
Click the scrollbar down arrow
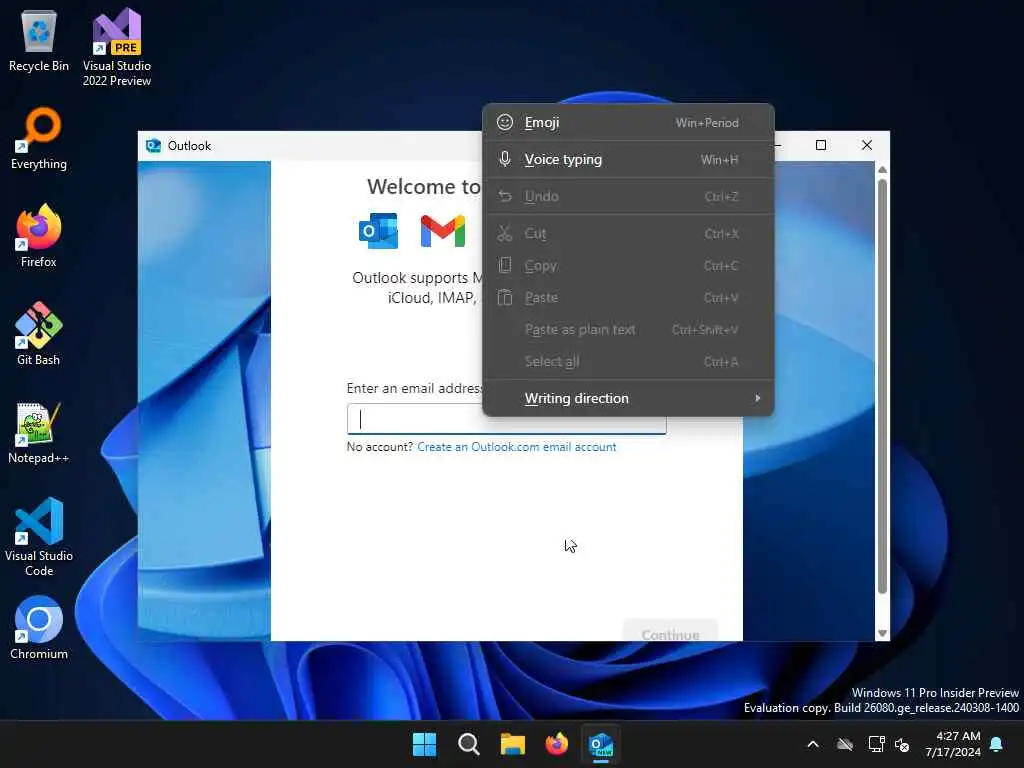pyautogui.click(x=882, y=633)
